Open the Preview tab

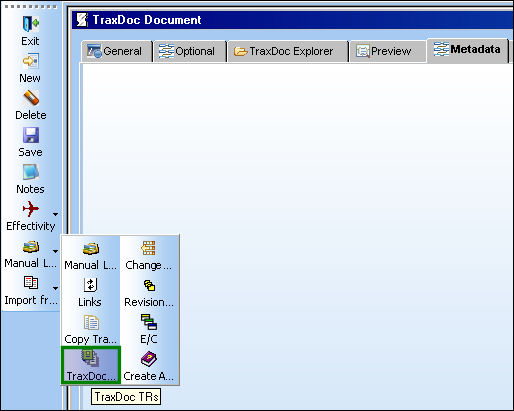pyautogui.click(x=387, y=51)
